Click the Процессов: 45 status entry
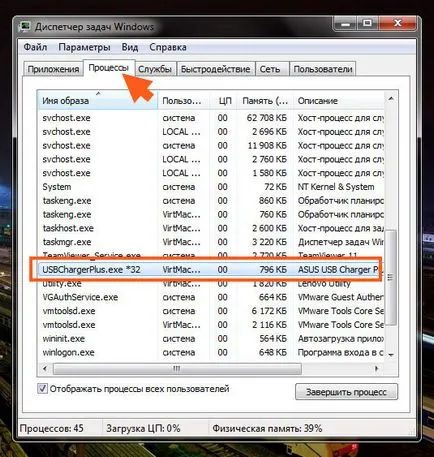 pyautogui.click(x=52, y=428)
